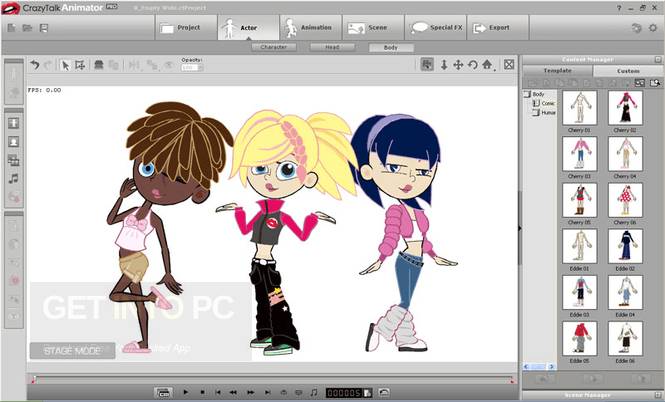Screen dimensions: 665x402
Task: Click the music note icon in left sidebar
Action: [x=14, y=179]
